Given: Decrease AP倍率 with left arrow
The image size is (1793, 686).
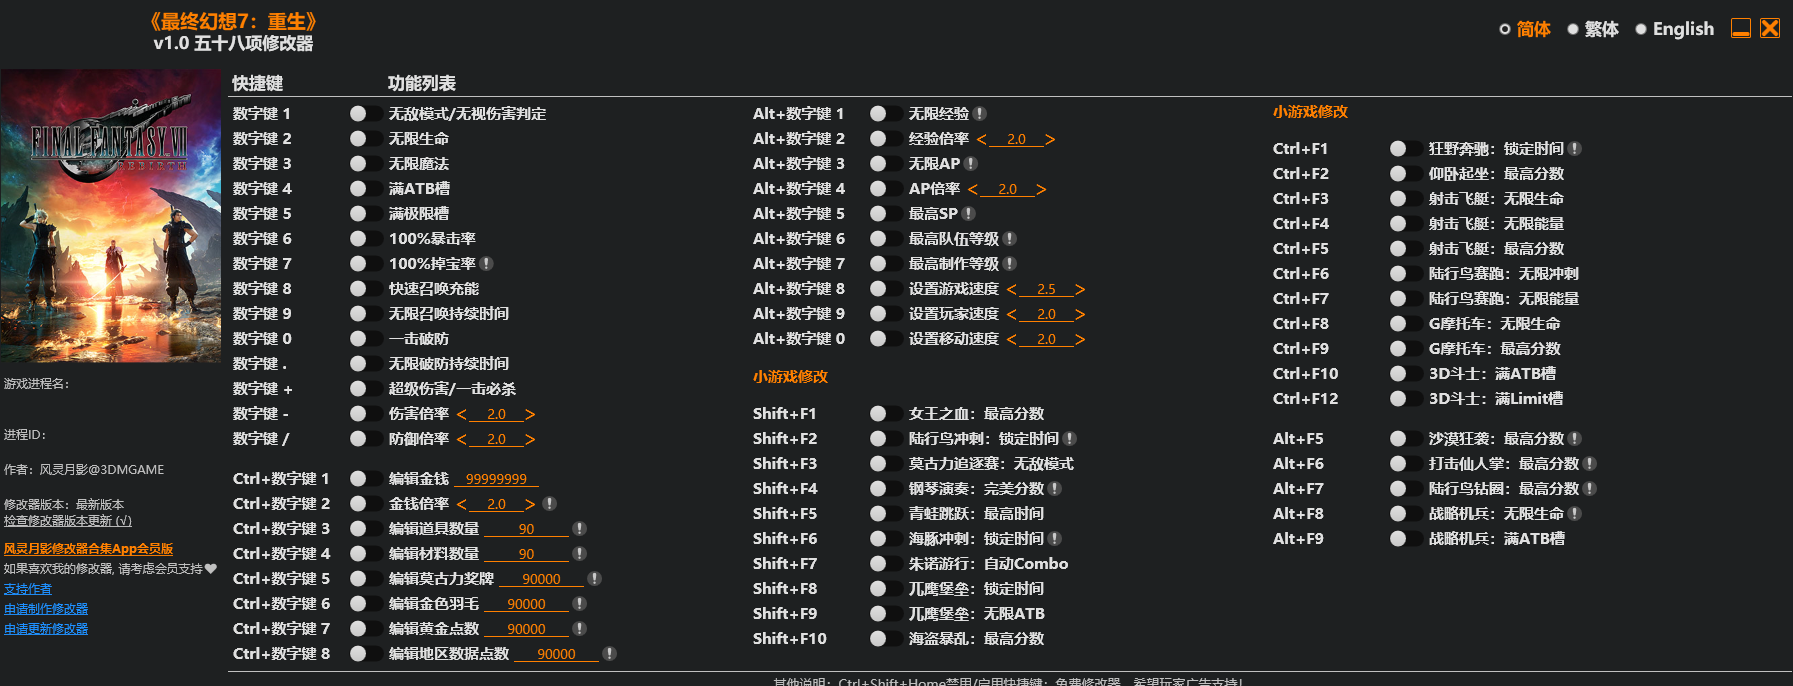Looking at the screenshot, I should [973, 189].
